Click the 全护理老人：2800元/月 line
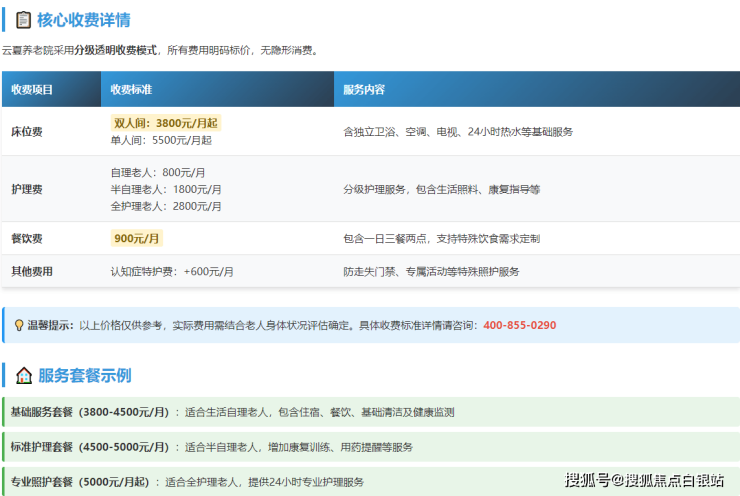 (166, 206)
